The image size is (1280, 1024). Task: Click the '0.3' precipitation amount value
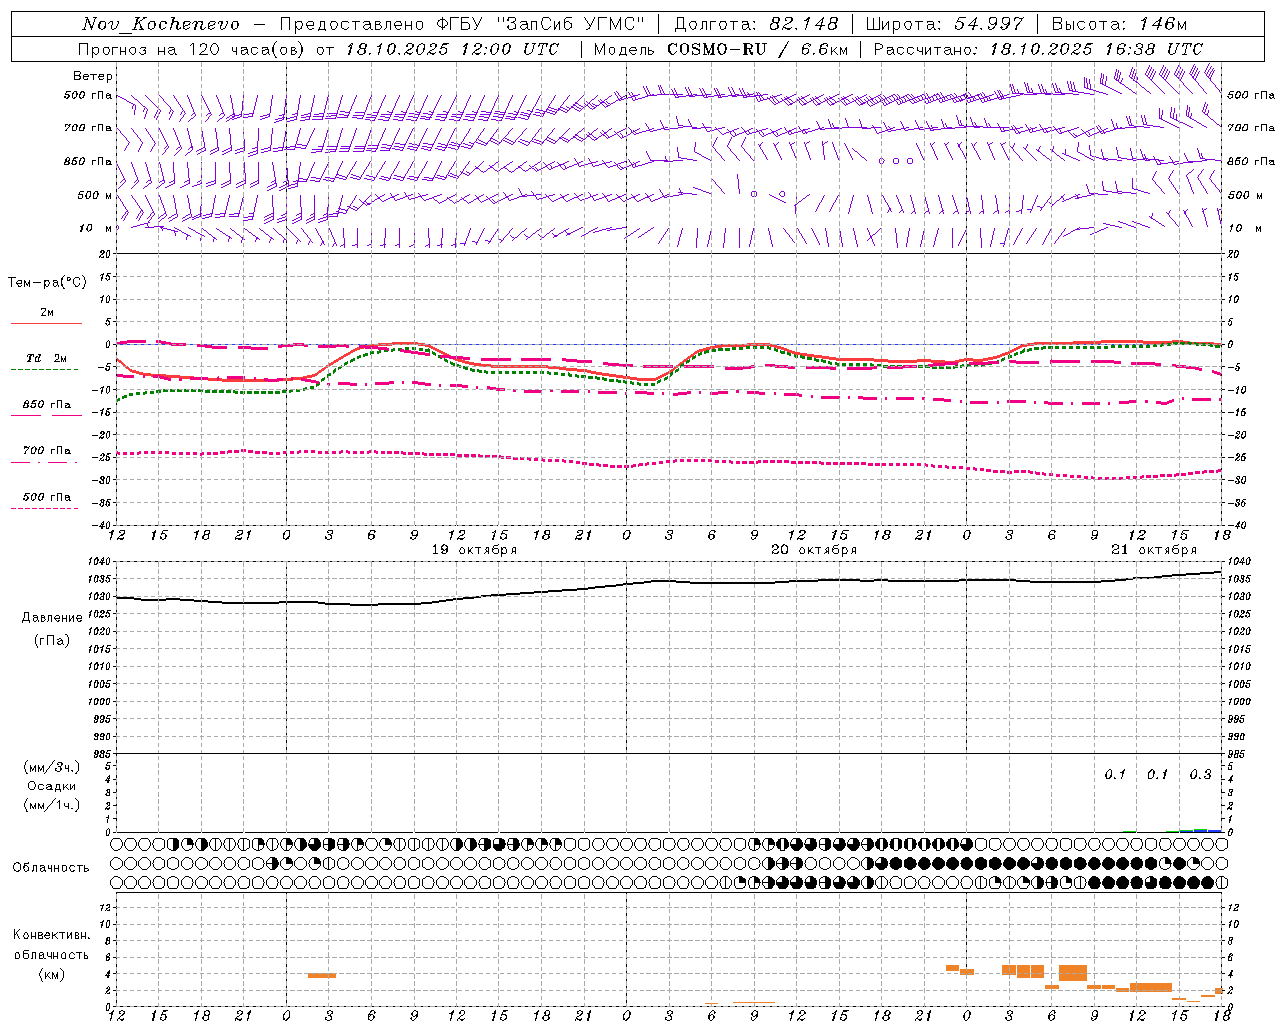point(1200,775)
